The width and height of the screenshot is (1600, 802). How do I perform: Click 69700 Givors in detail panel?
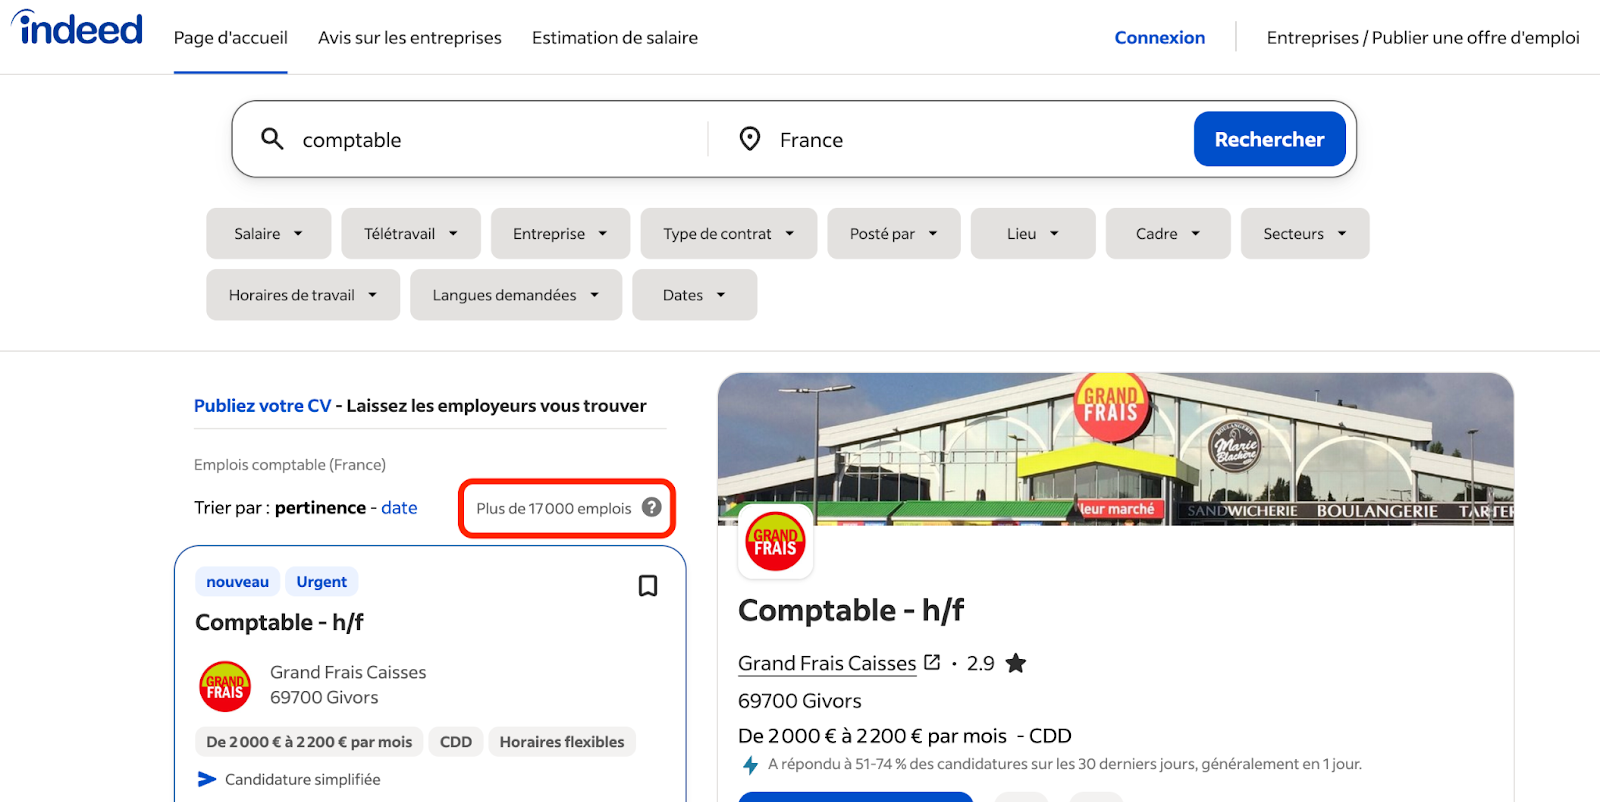(800, 701)
